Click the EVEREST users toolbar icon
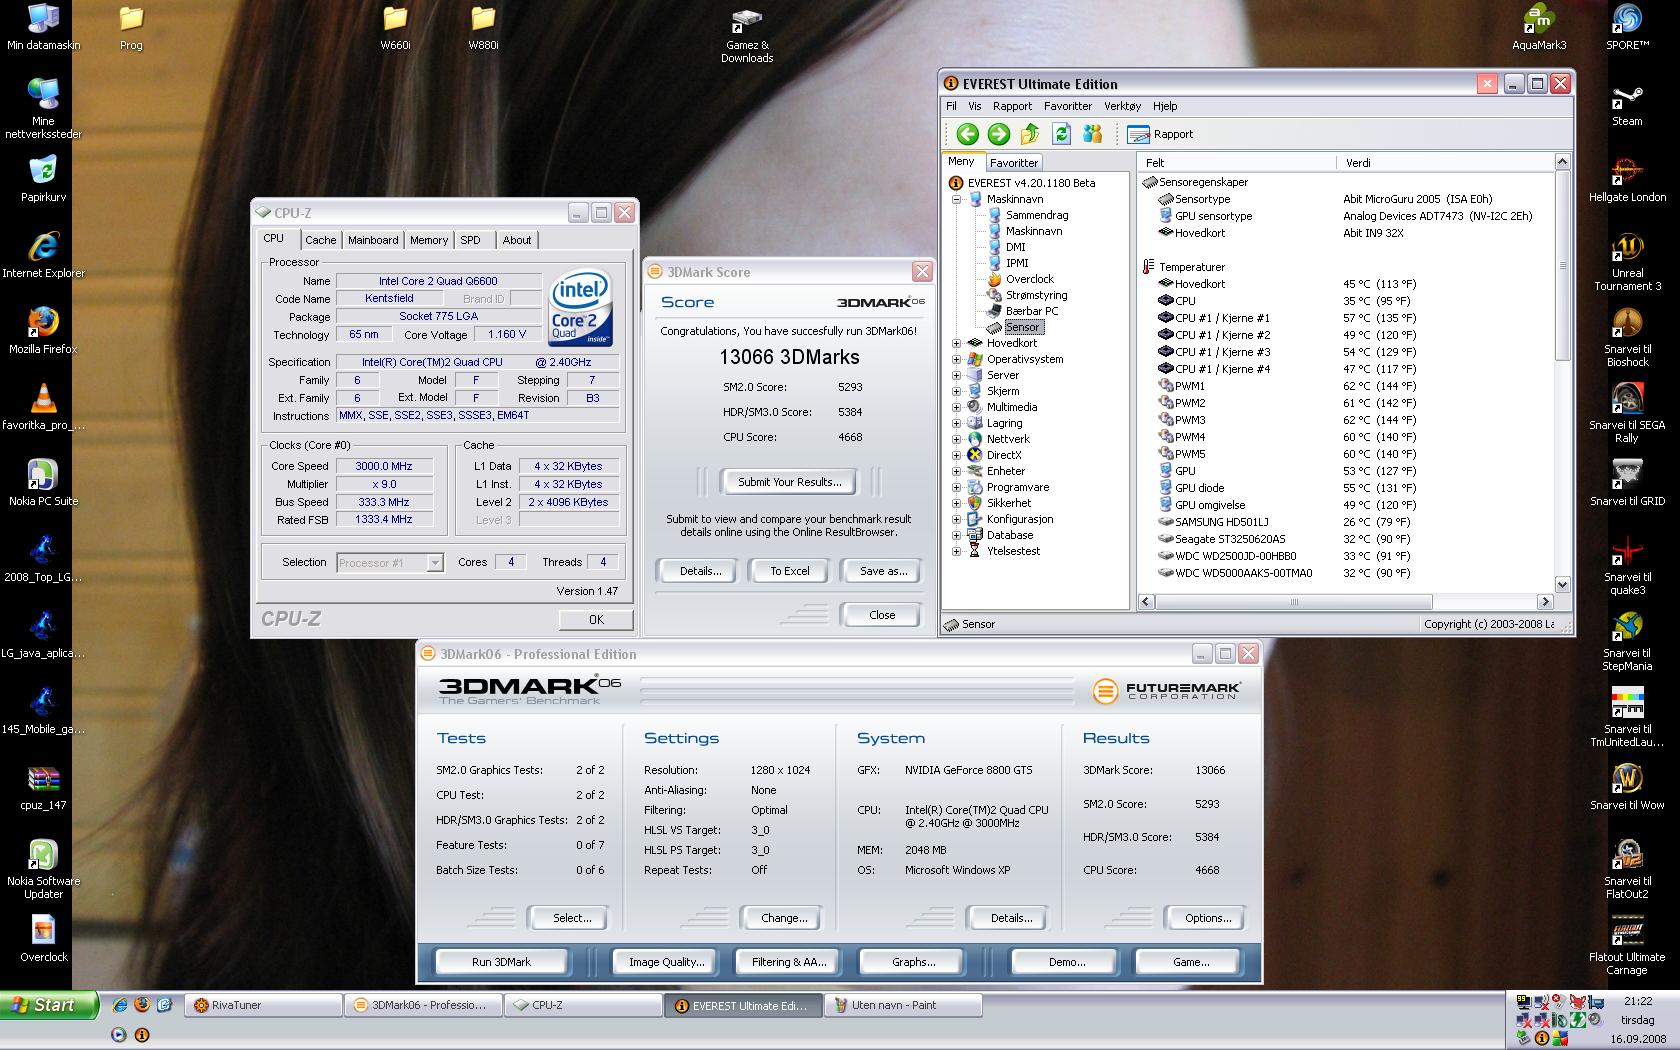 pos(1092,134)
